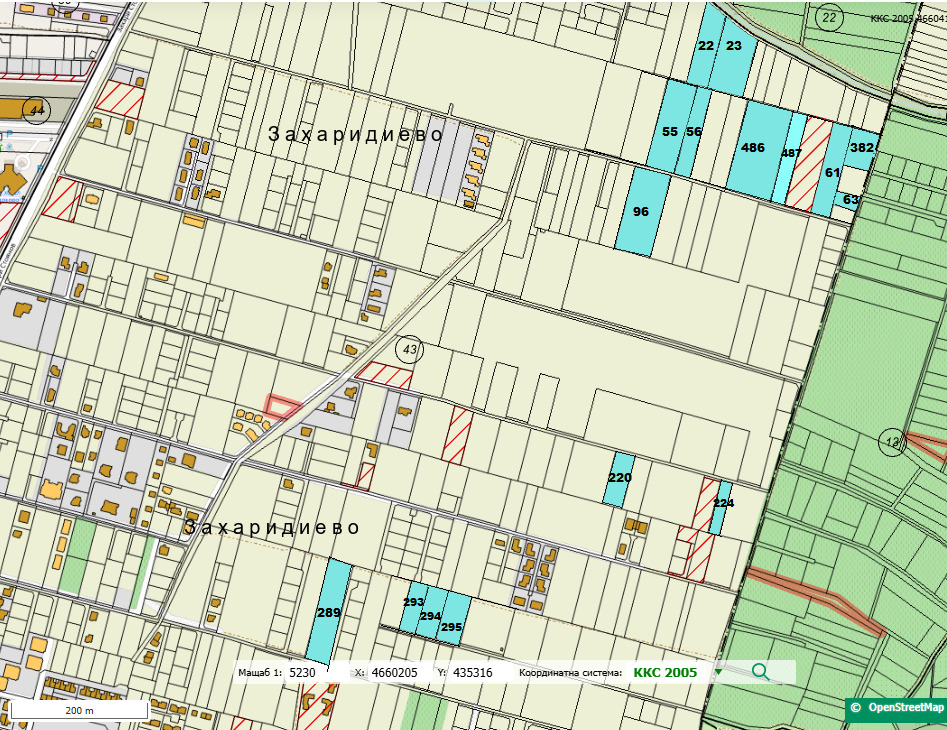Click the pink highlighted parcel near marker 43
947x730 pixels.
(x=282, y=404)
